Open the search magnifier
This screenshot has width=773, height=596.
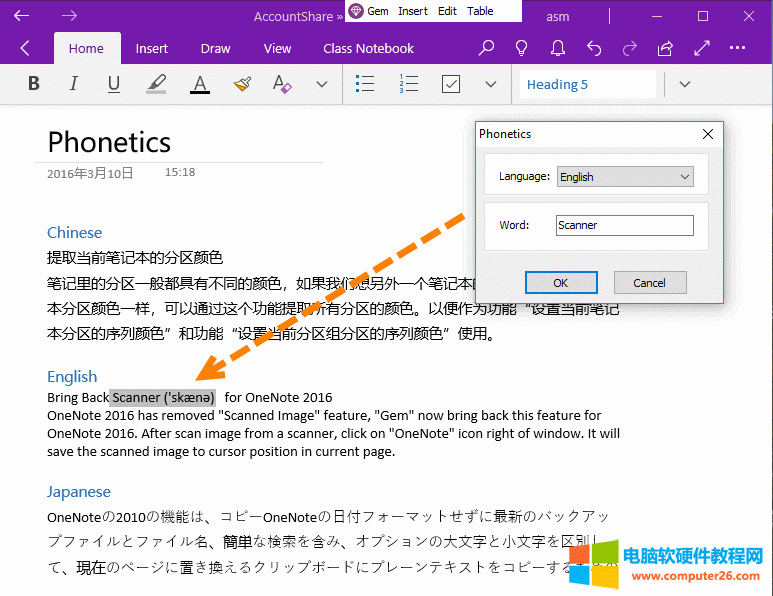(486, 48)
